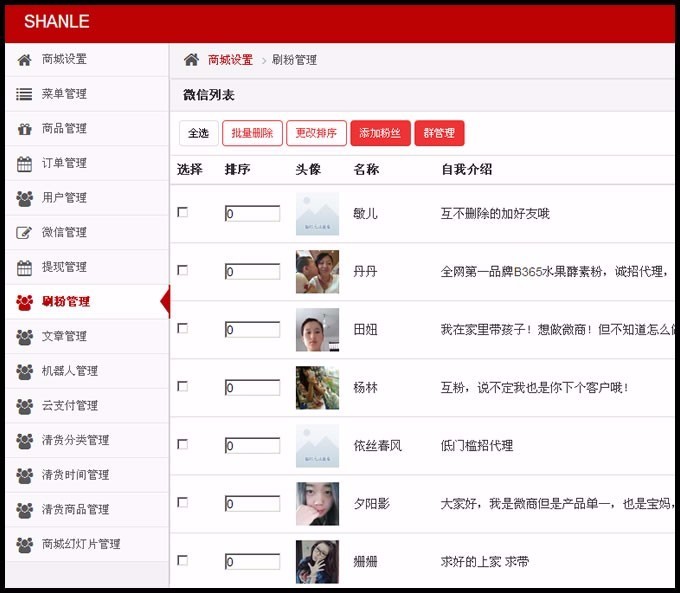Check the box for 依丝春风 row
680x593 pixels.
(x=183, y=444)
